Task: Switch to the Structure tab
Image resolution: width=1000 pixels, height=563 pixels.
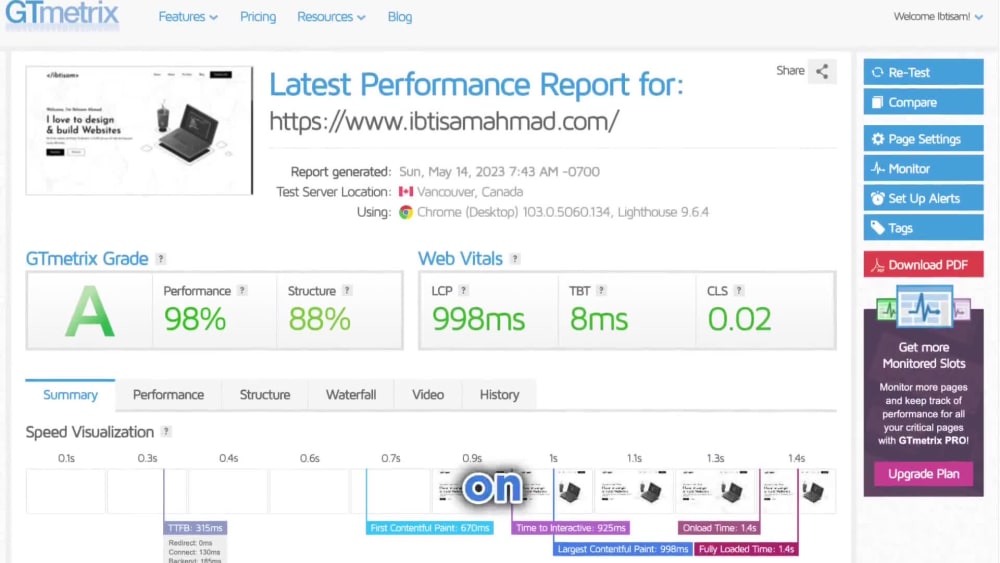Action: click(x=265, y=395)
